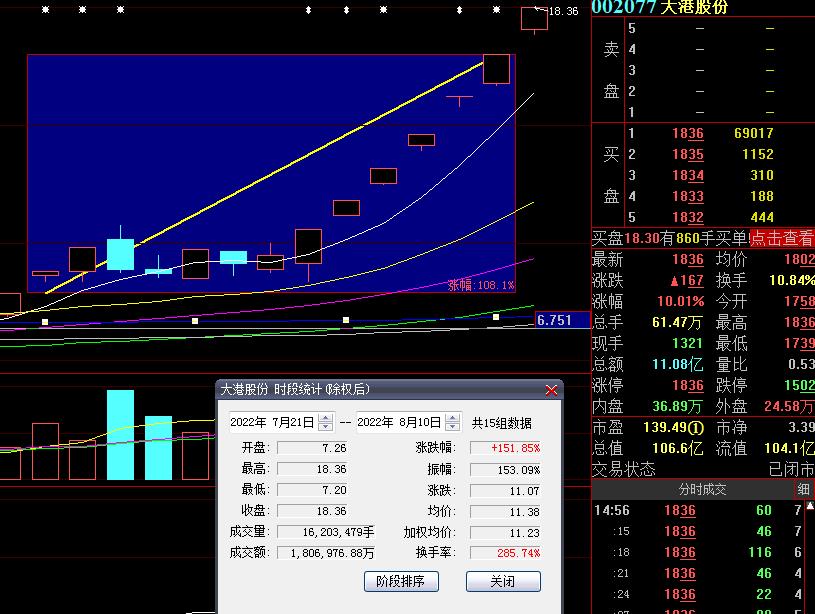Viewport: 815px width, 614px height.
Task: Close the 时段统计 dialog with the red X
Action: click(x=551, y=390)
